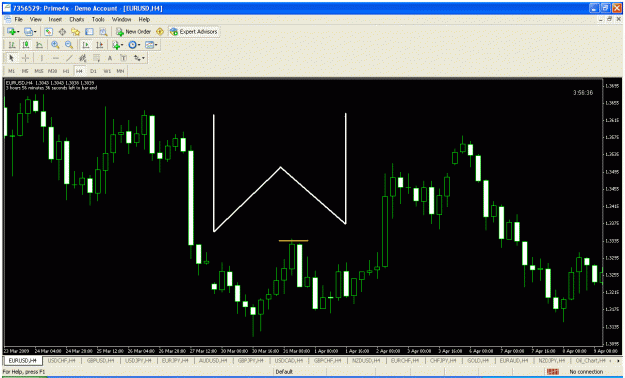Screen dimensions: 625x378
Task: Click the New Order button
Action: click(x=133, y=32)
